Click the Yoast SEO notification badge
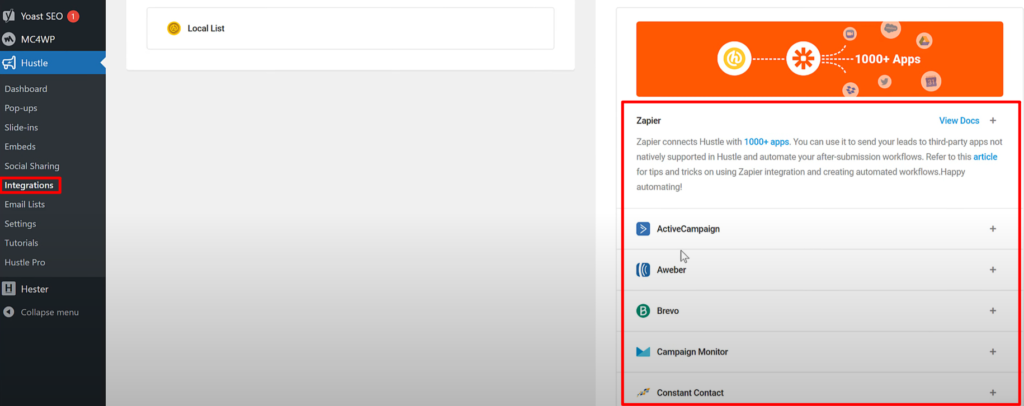Image resolution: width=1024 pixels, height=406 pixels. pos(73,16)
